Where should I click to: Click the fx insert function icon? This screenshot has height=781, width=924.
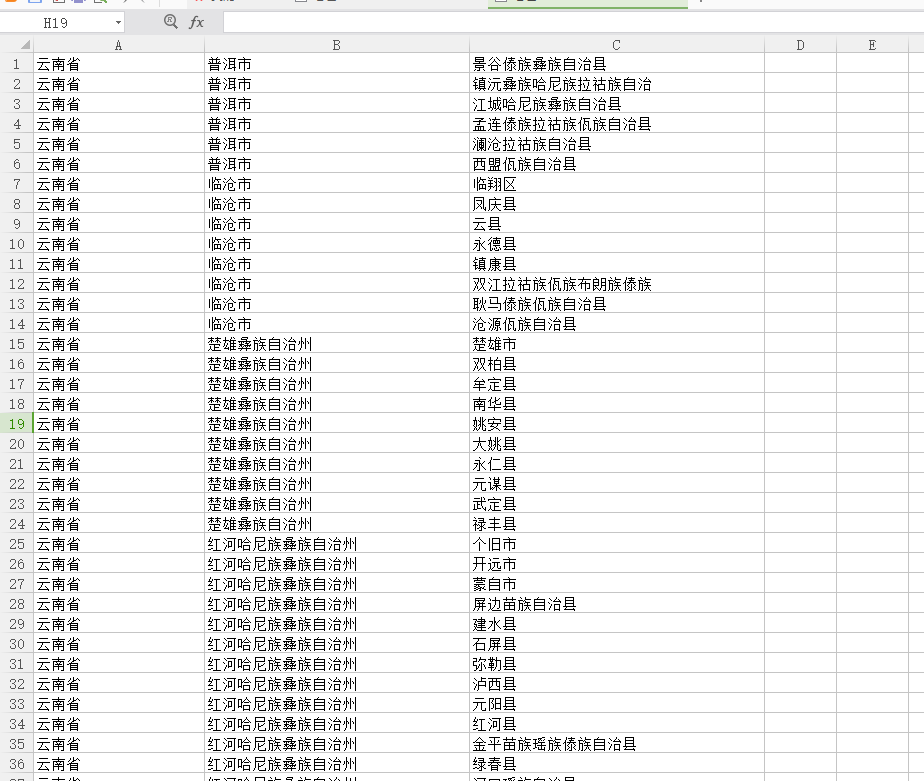(x=196, y=22)
